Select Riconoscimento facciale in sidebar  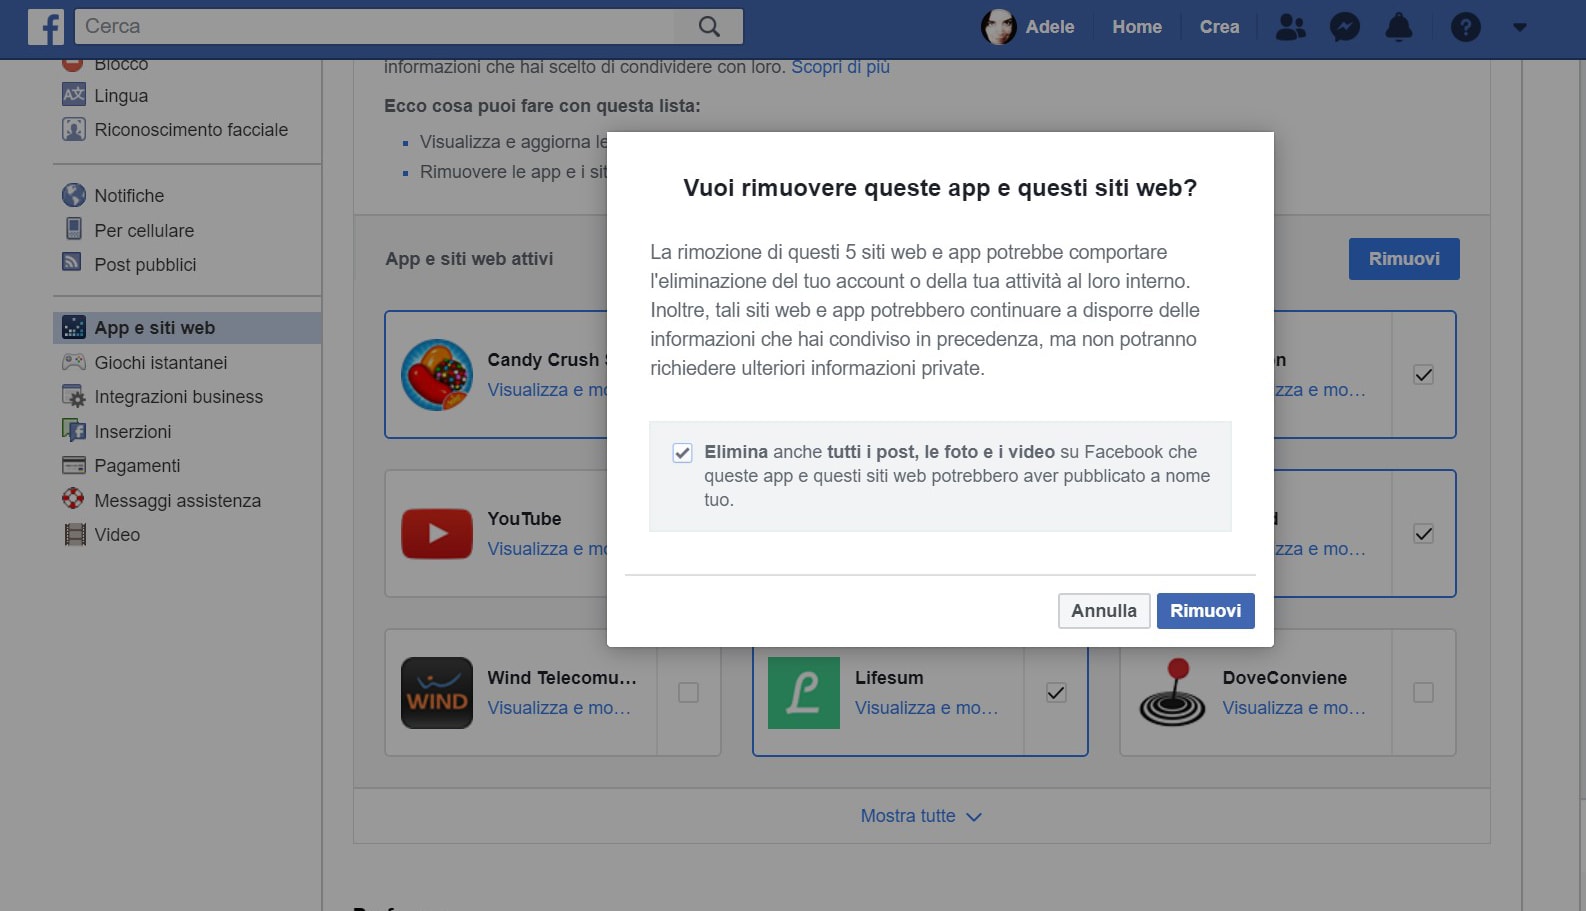click(191, 130)
